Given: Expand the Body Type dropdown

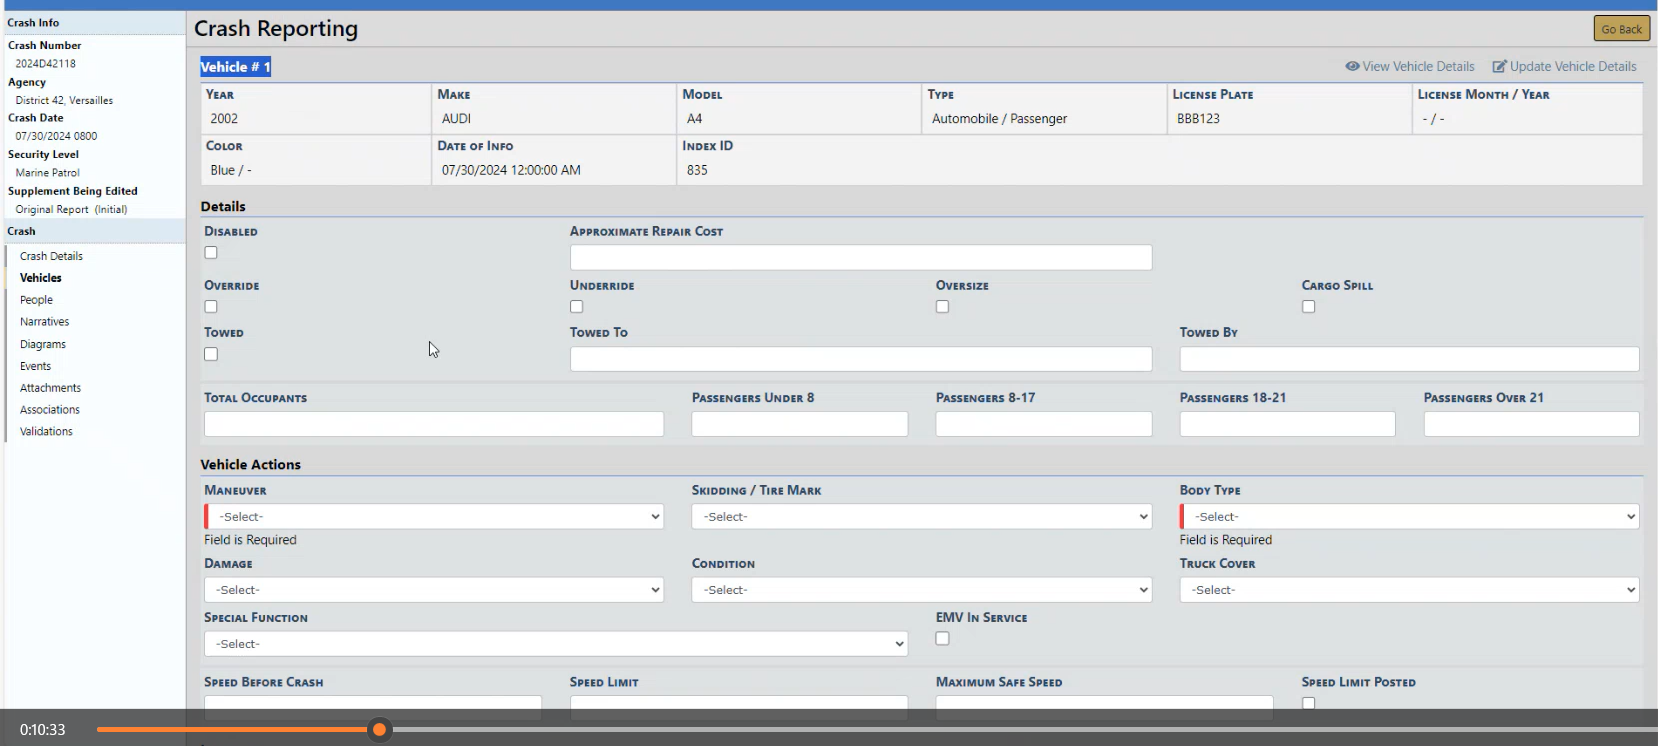Looking at the screenshot, I should point(1409,517).
